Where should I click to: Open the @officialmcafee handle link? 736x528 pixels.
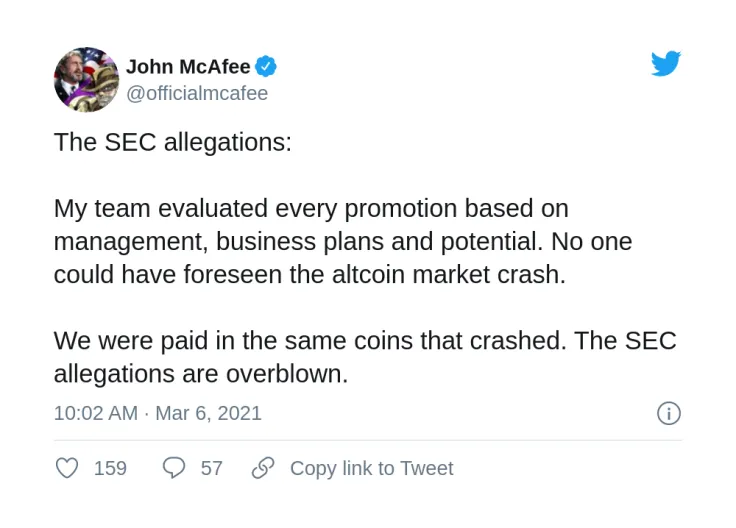(197, 93)
